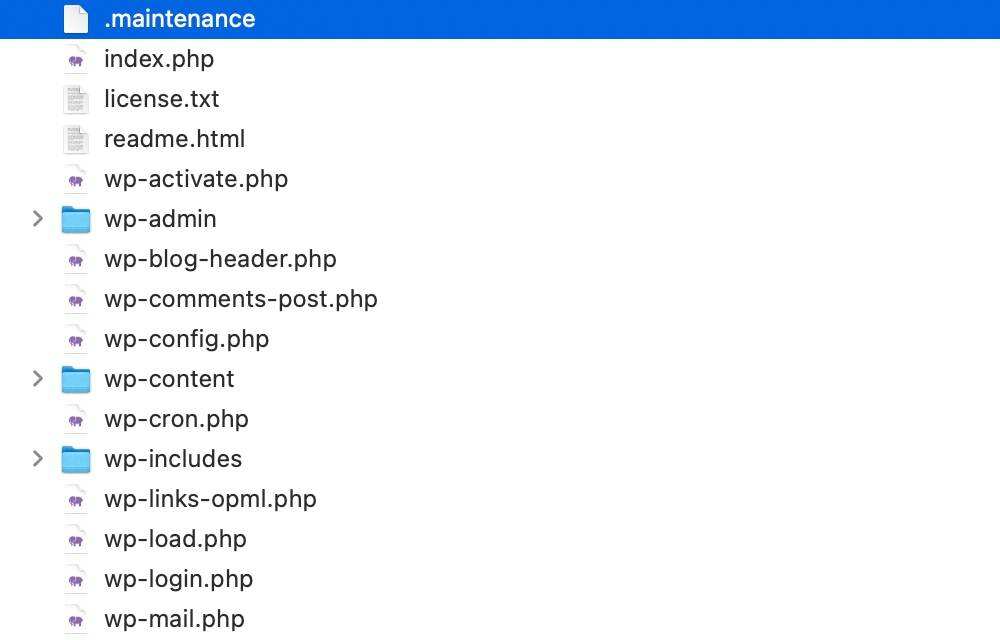Image resolution: width=1000 pixels, height=640 pixels.
Task: Expand the wp-content folder disclosure arrow
Action: coord(38,379)
